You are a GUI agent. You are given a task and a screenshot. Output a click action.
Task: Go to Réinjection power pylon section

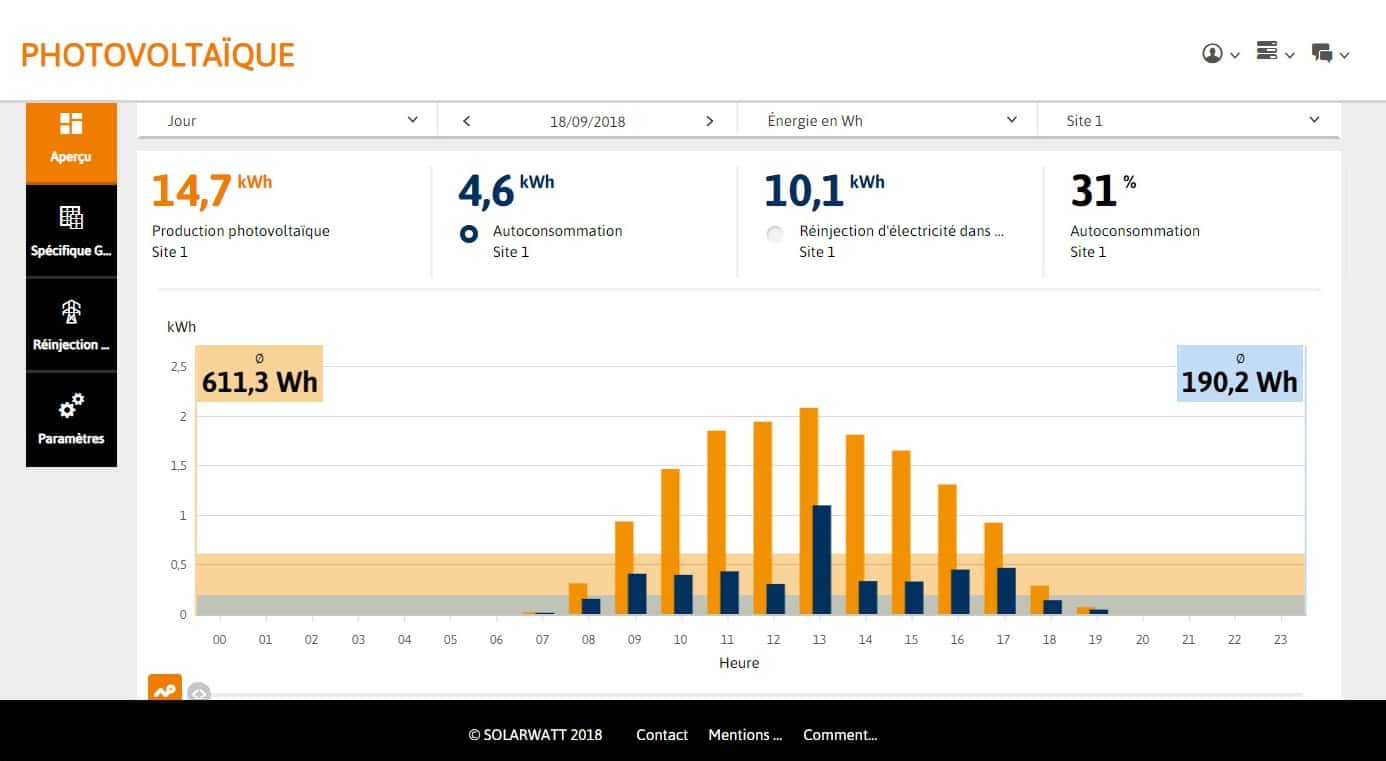[71, 325]
